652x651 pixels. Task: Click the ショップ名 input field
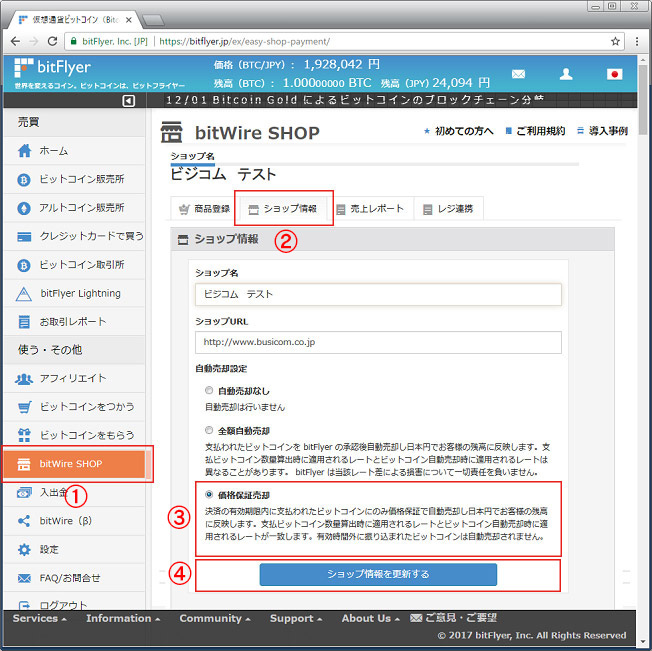coord(378,294)
